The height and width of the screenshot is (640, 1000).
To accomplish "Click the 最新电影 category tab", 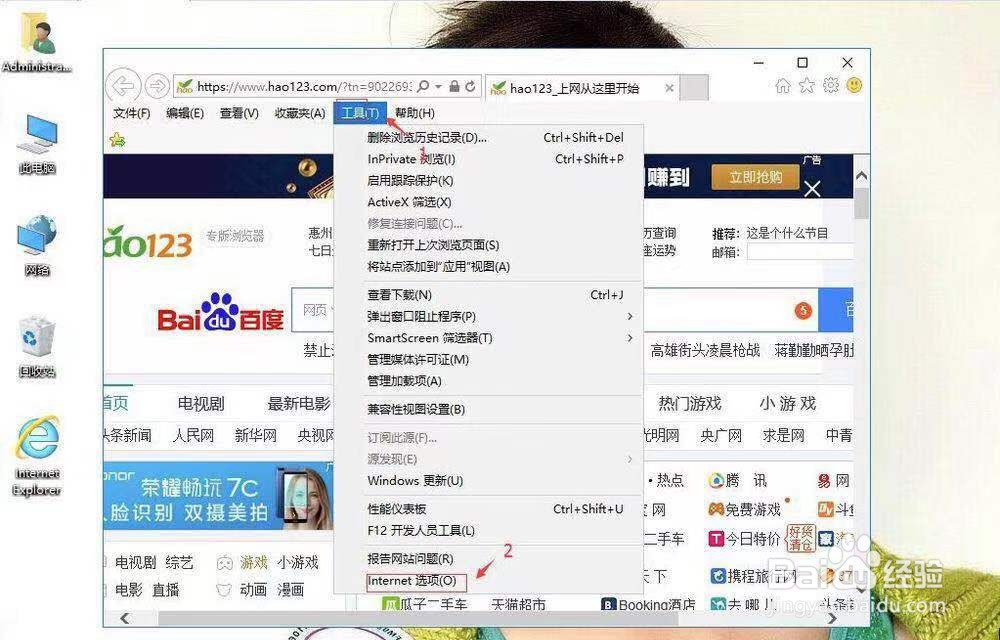I will pyautogui.click(x=298, y=404).
